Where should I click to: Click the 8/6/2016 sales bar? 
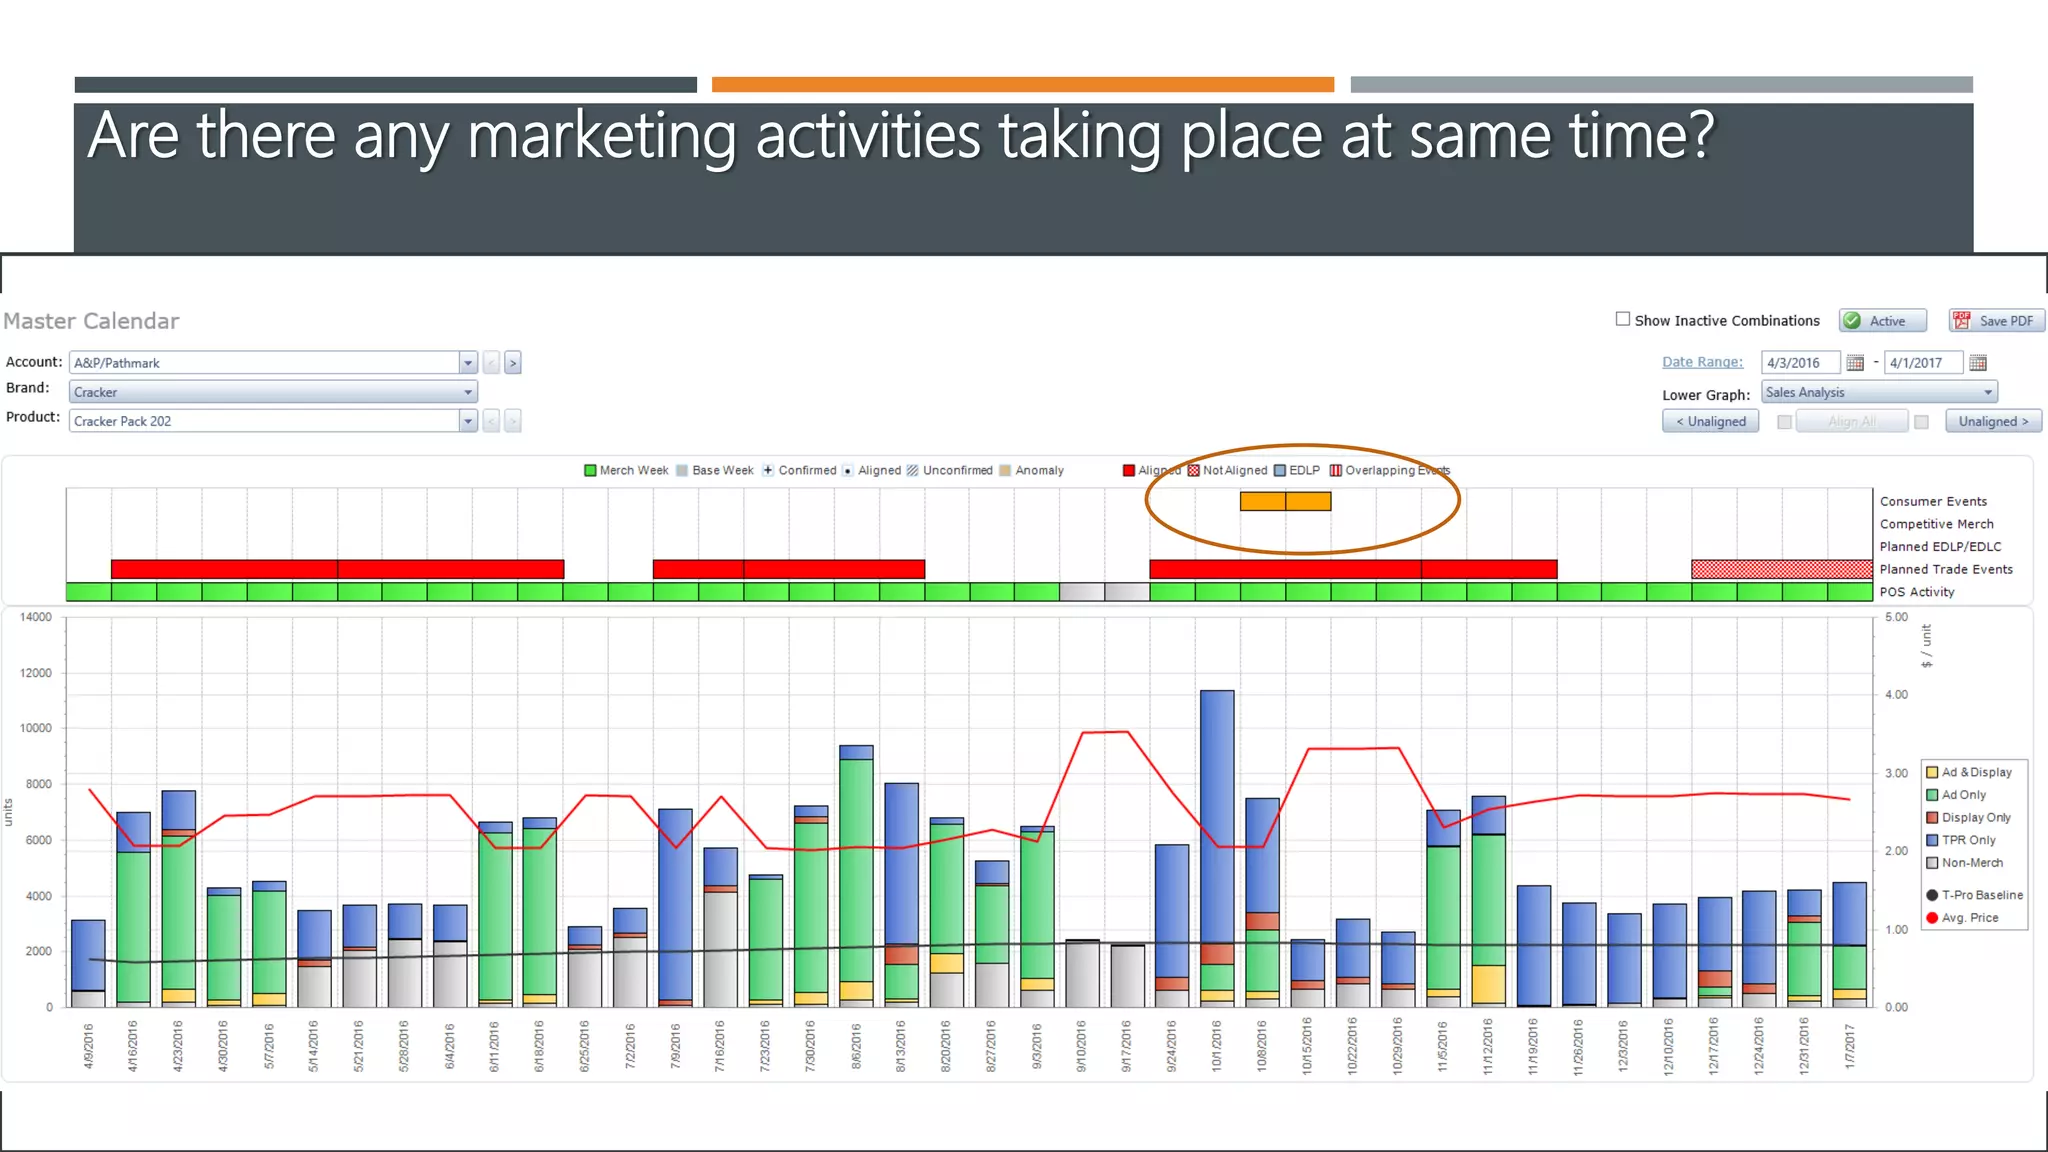856,875
